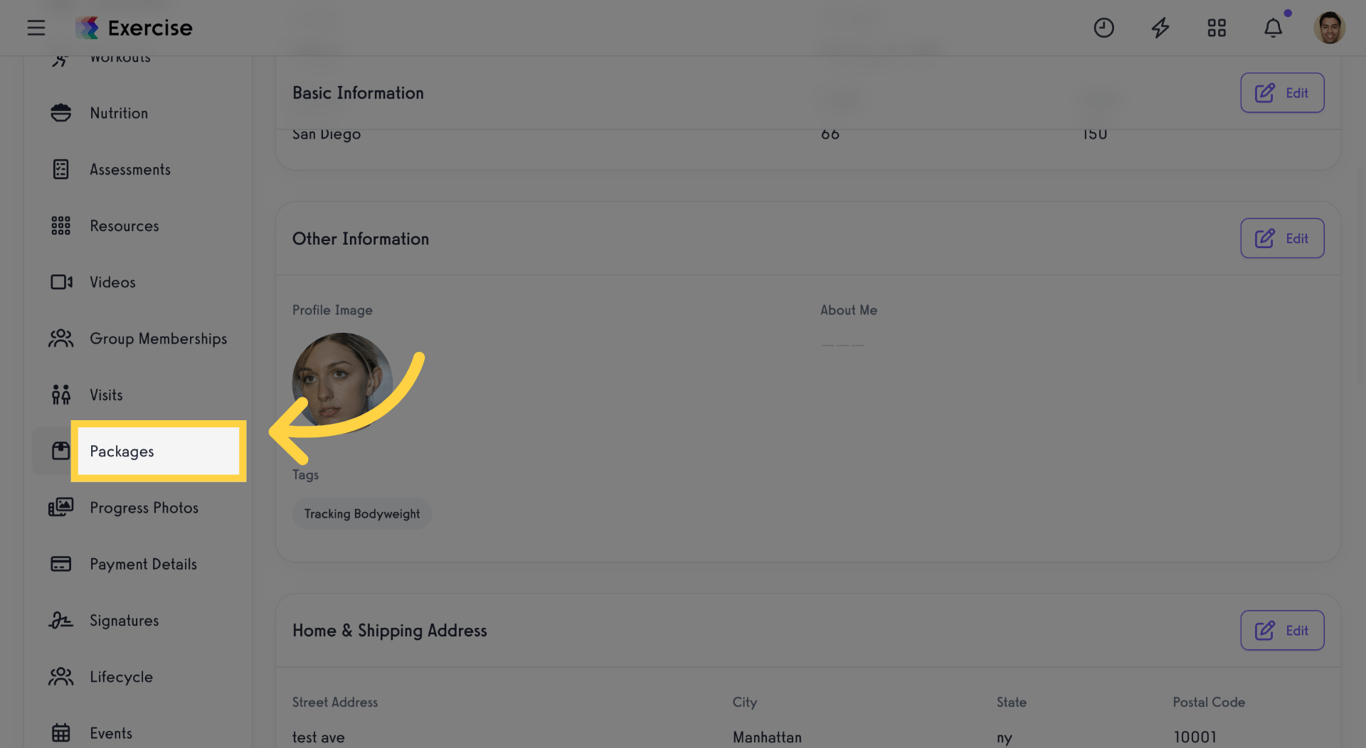Open quick actions via the lightning bolt icon
1366x748 pixels.
pos(1160,27)
